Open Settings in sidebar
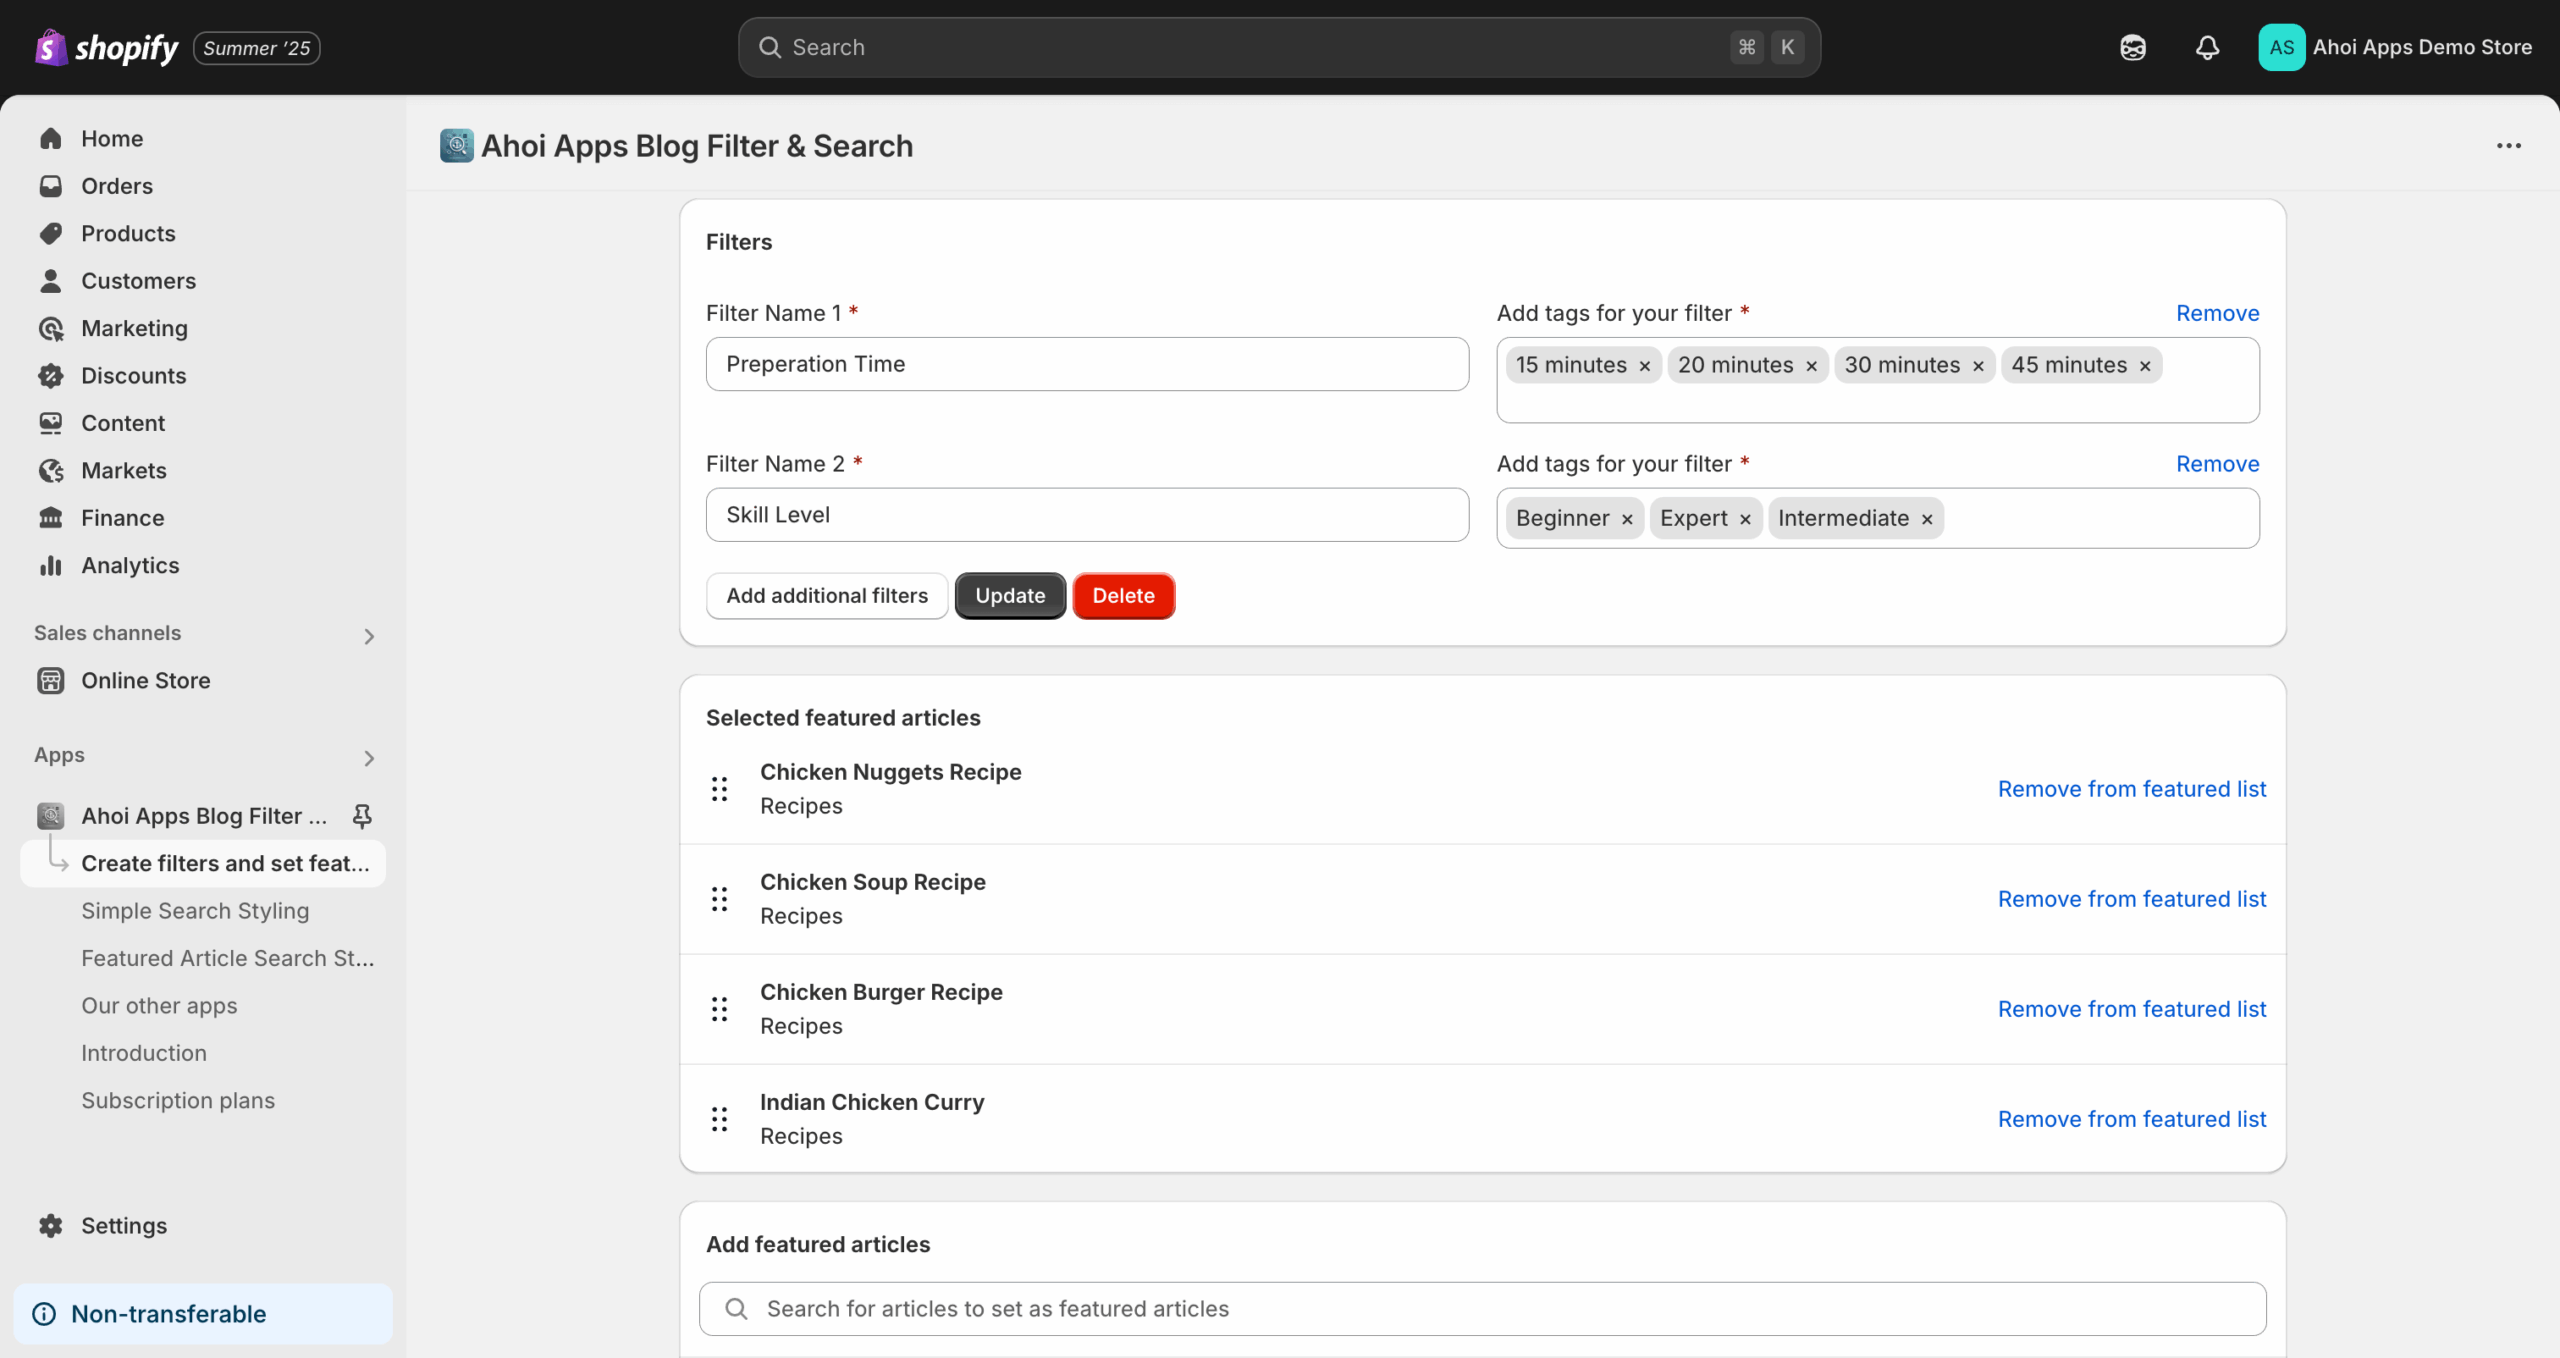 (203, 1226)
